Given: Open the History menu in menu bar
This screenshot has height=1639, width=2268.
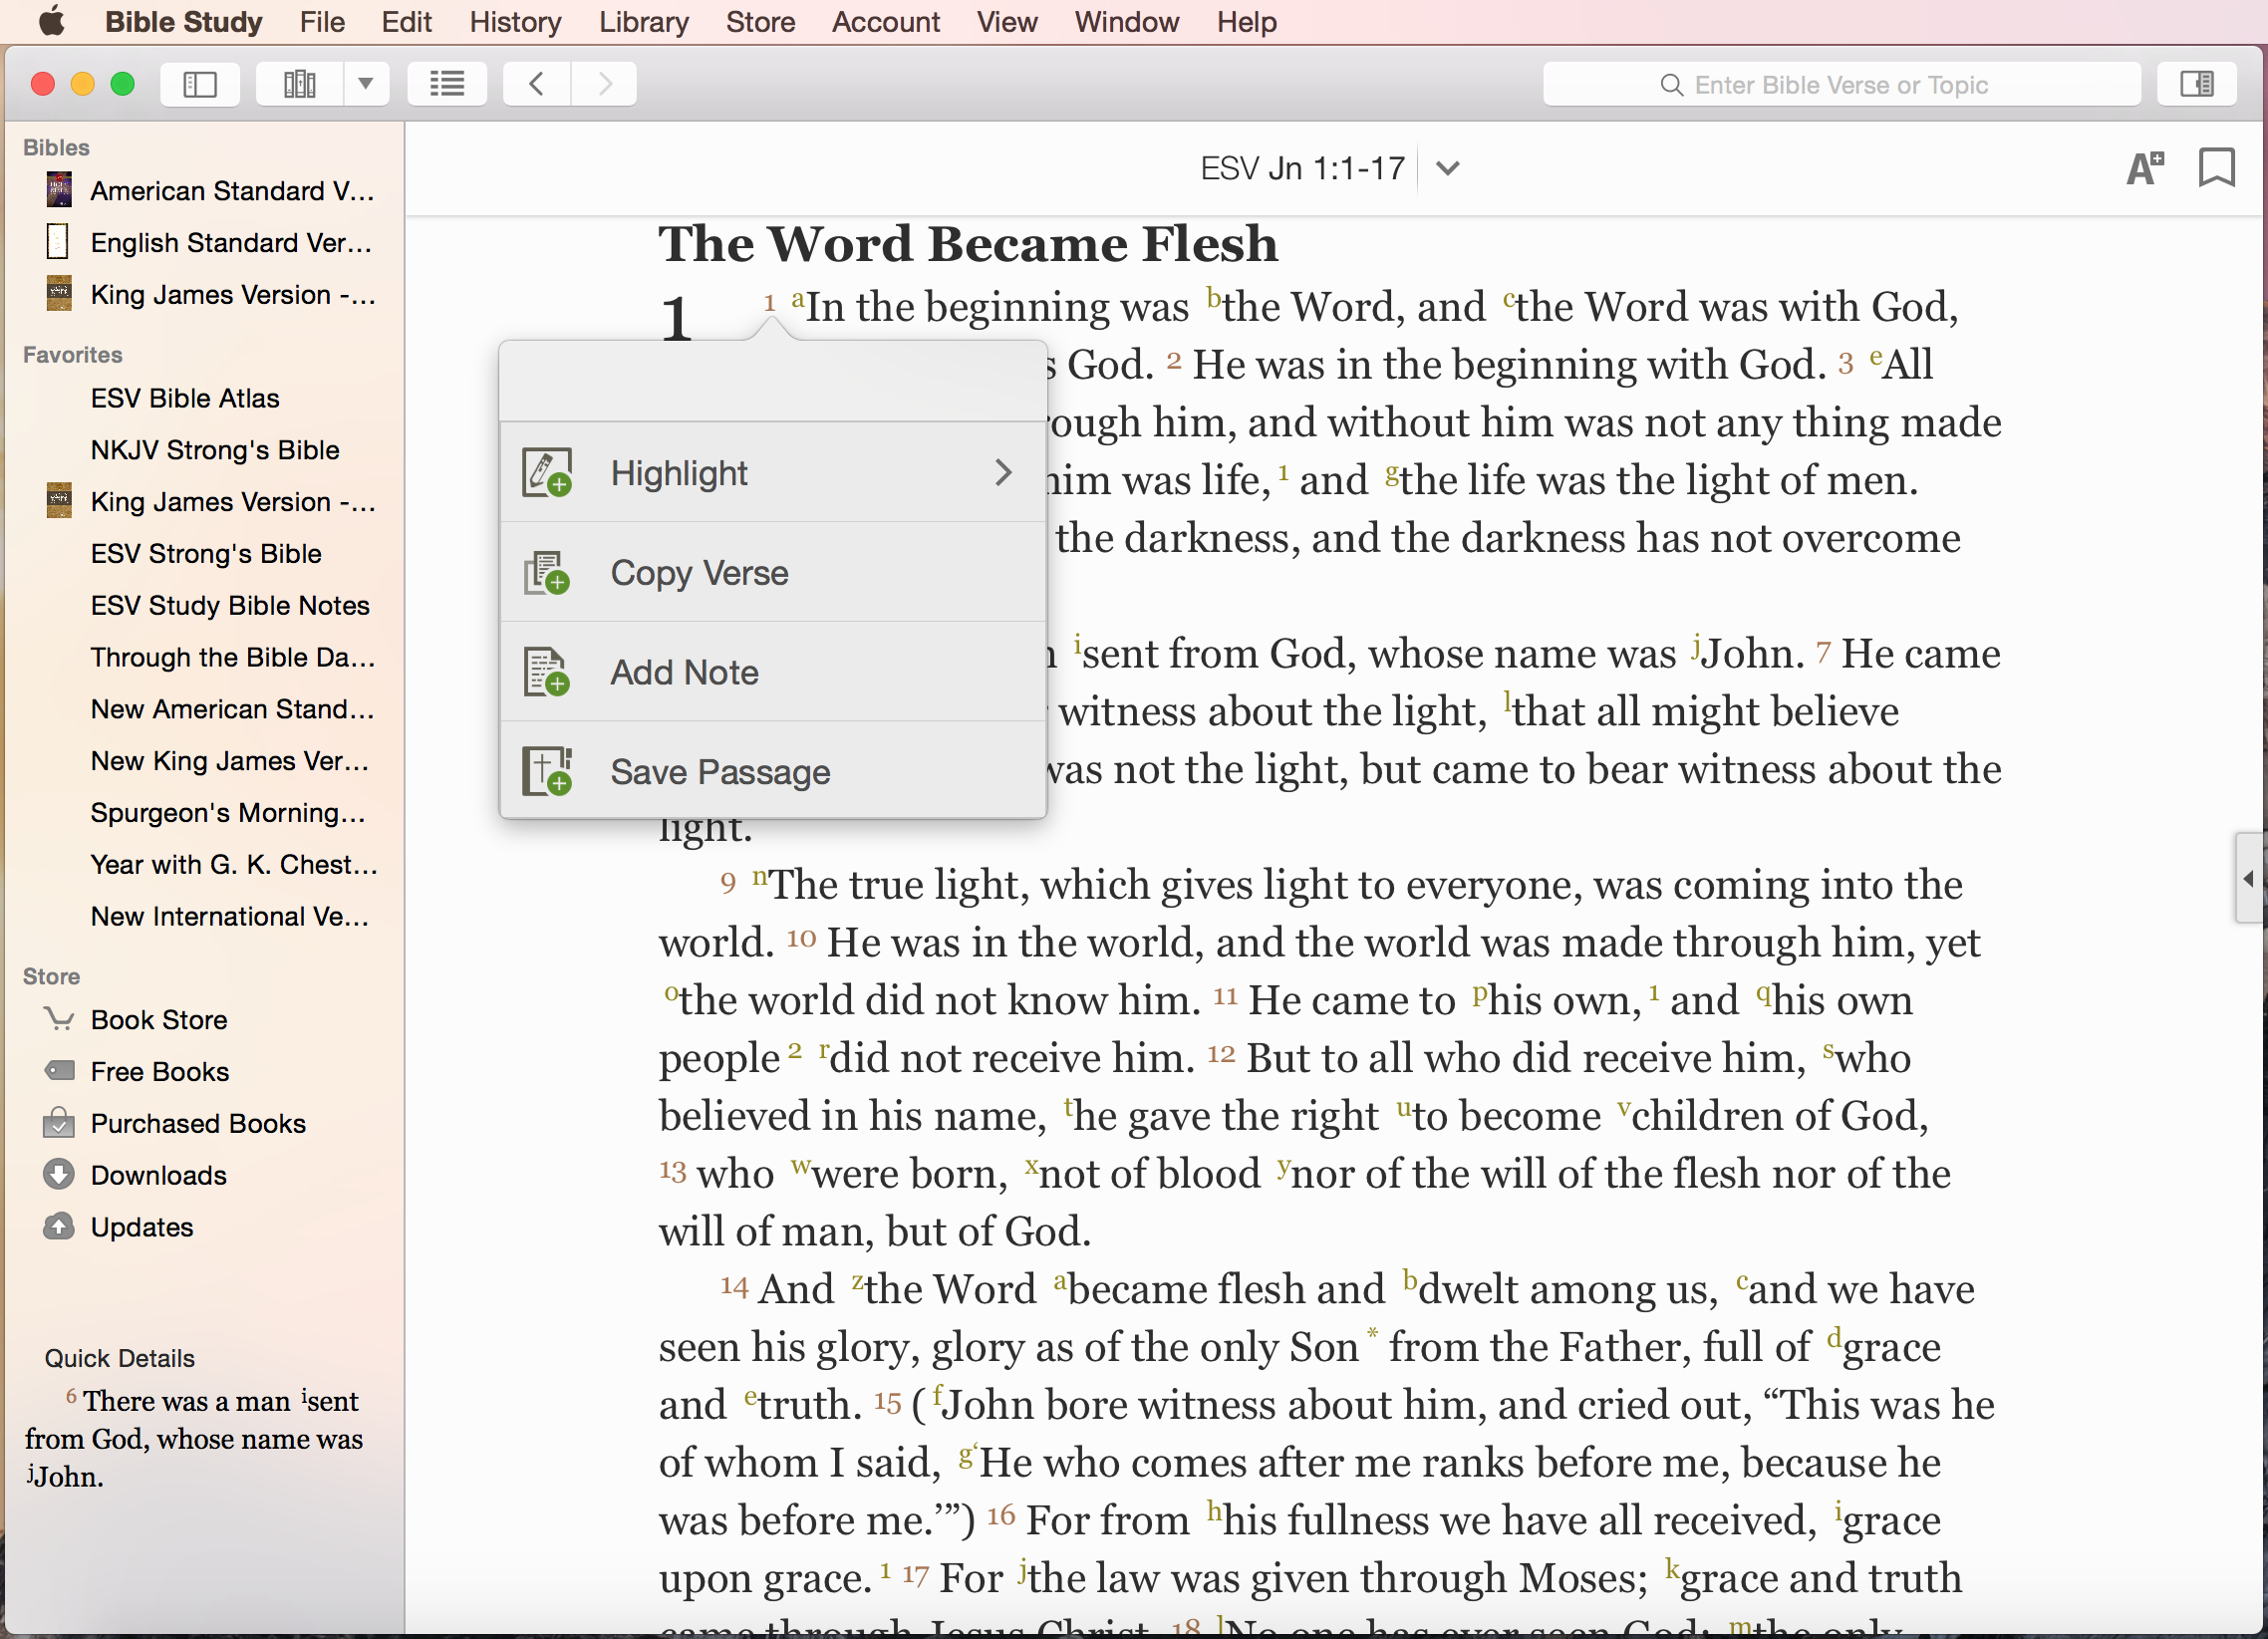Looking at the screenshot, I should [x=515, y=22].
